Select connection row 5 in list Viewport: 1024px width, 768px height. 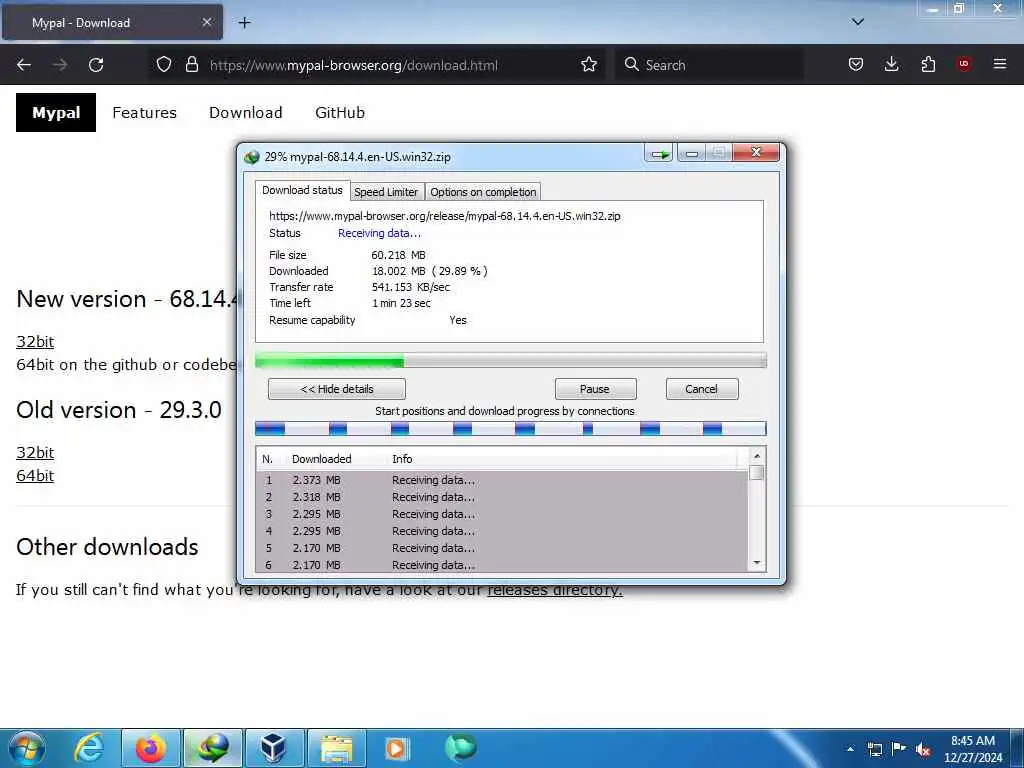(x=502, y=548)
